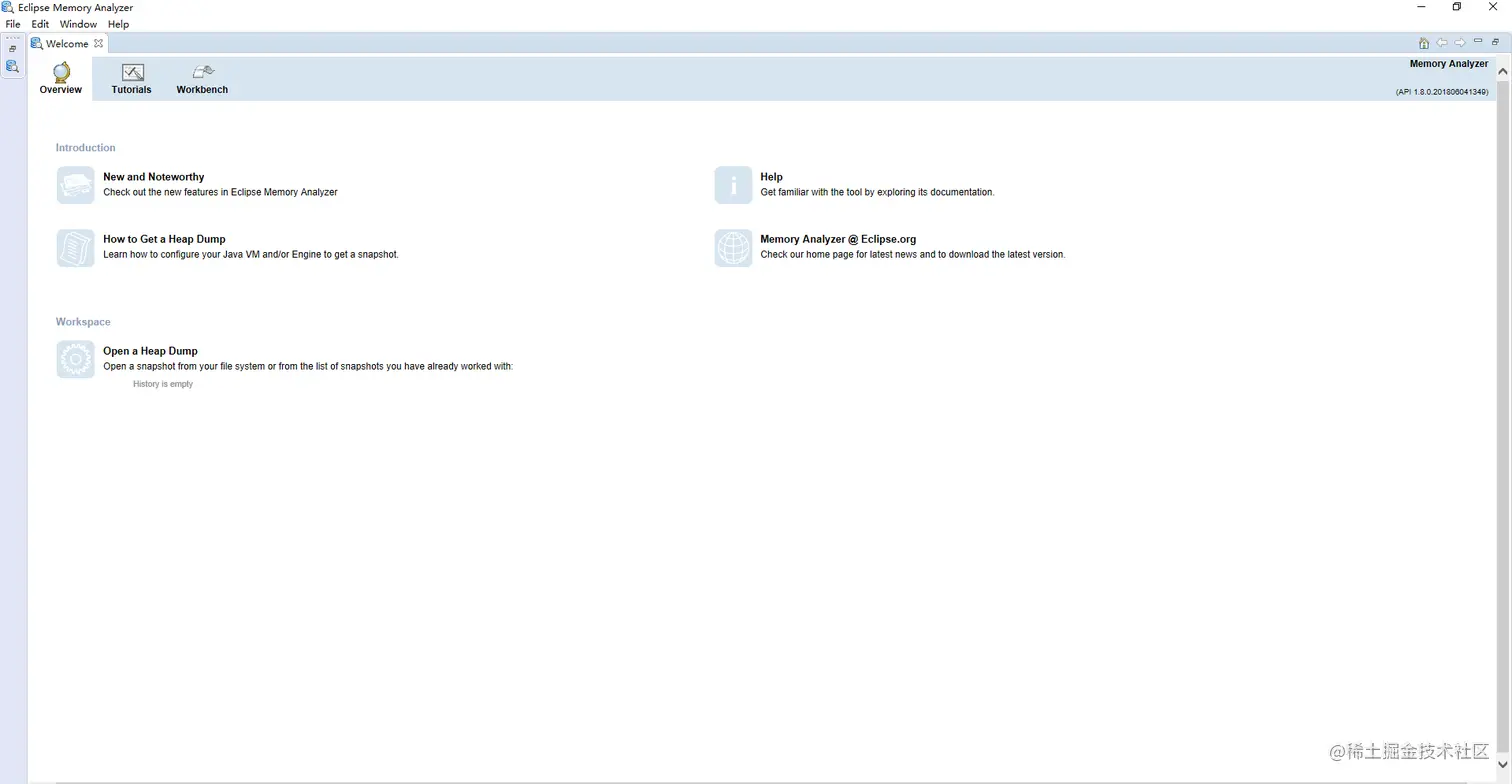Open the Edit menu

40,24
